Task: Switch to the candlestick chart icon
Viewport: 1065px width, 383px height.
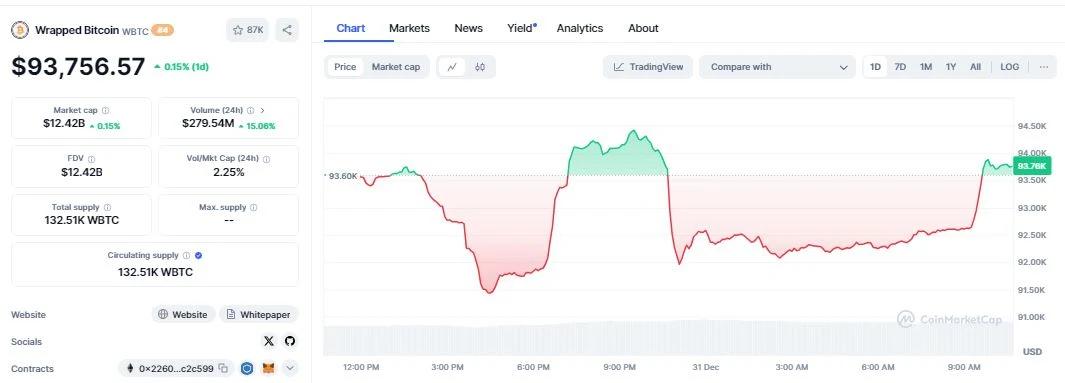Action: click(x=480, y=67)
